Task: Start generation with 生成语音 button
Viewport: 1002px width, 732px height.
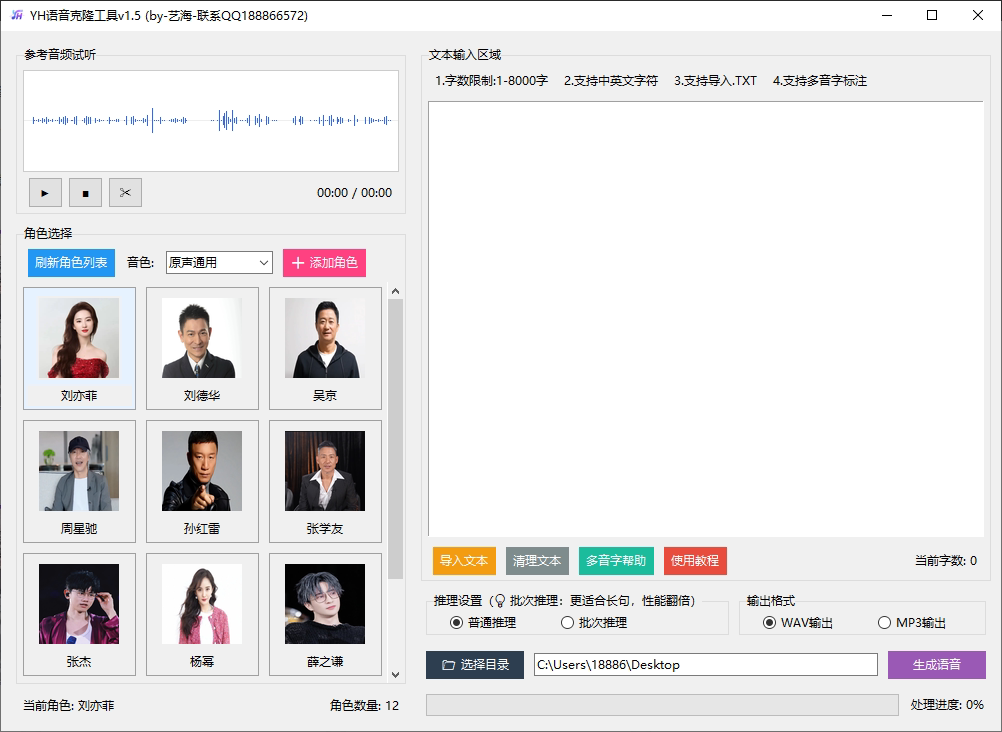Action: pos(937,665)
